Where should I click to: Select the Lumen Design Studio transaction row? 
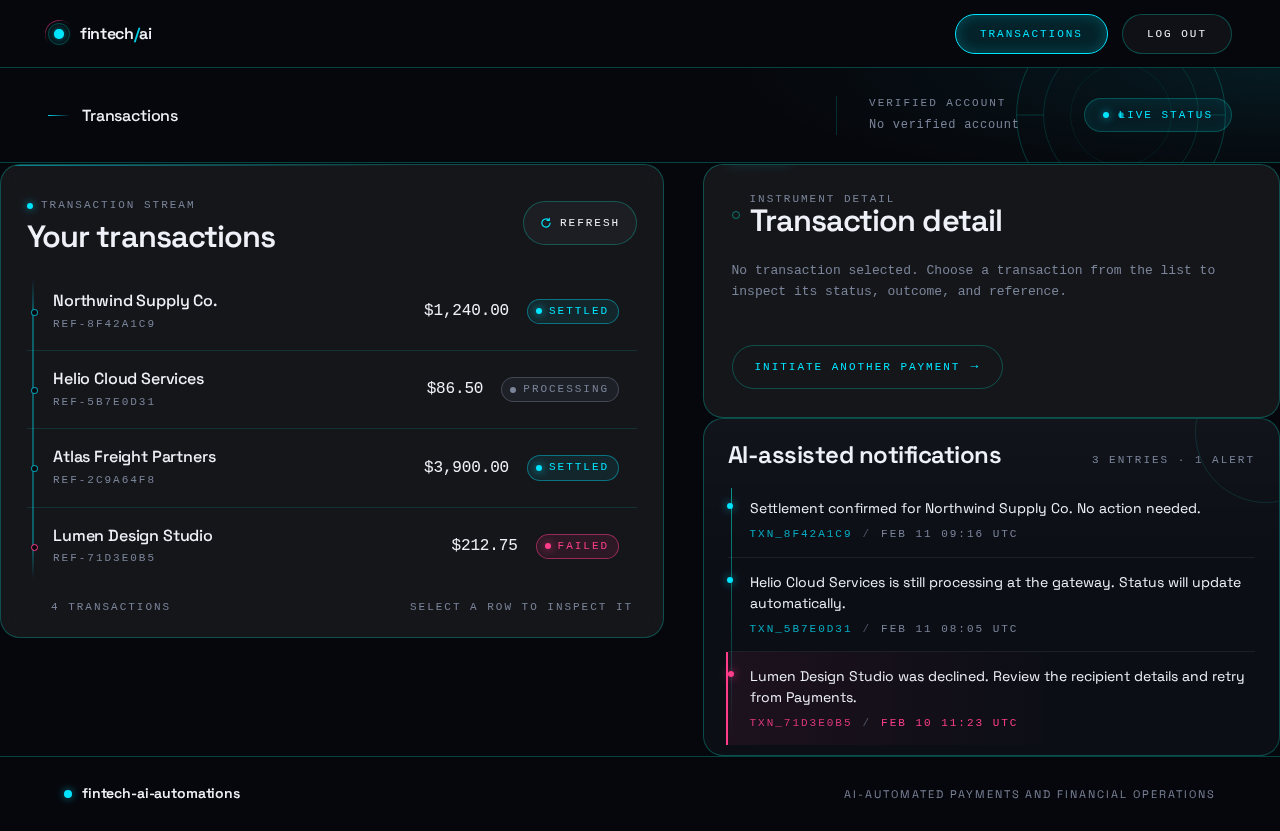[332, 546]
